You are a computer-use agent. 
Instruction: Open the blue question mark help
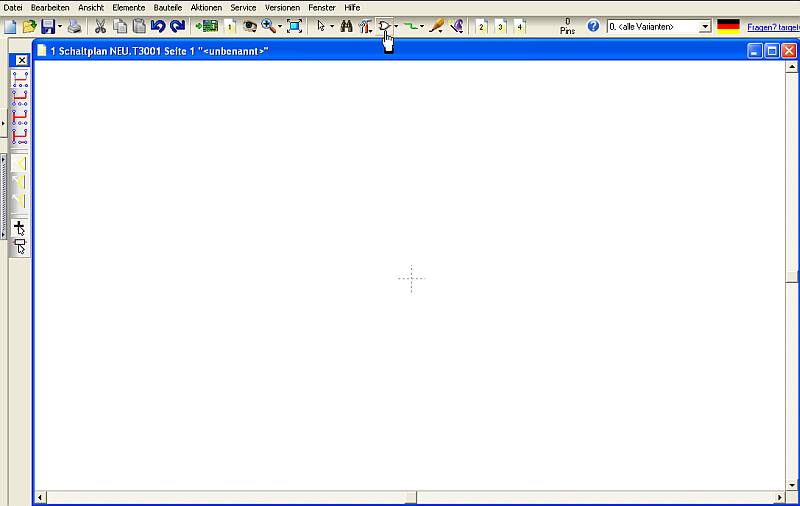pos(593,26)
